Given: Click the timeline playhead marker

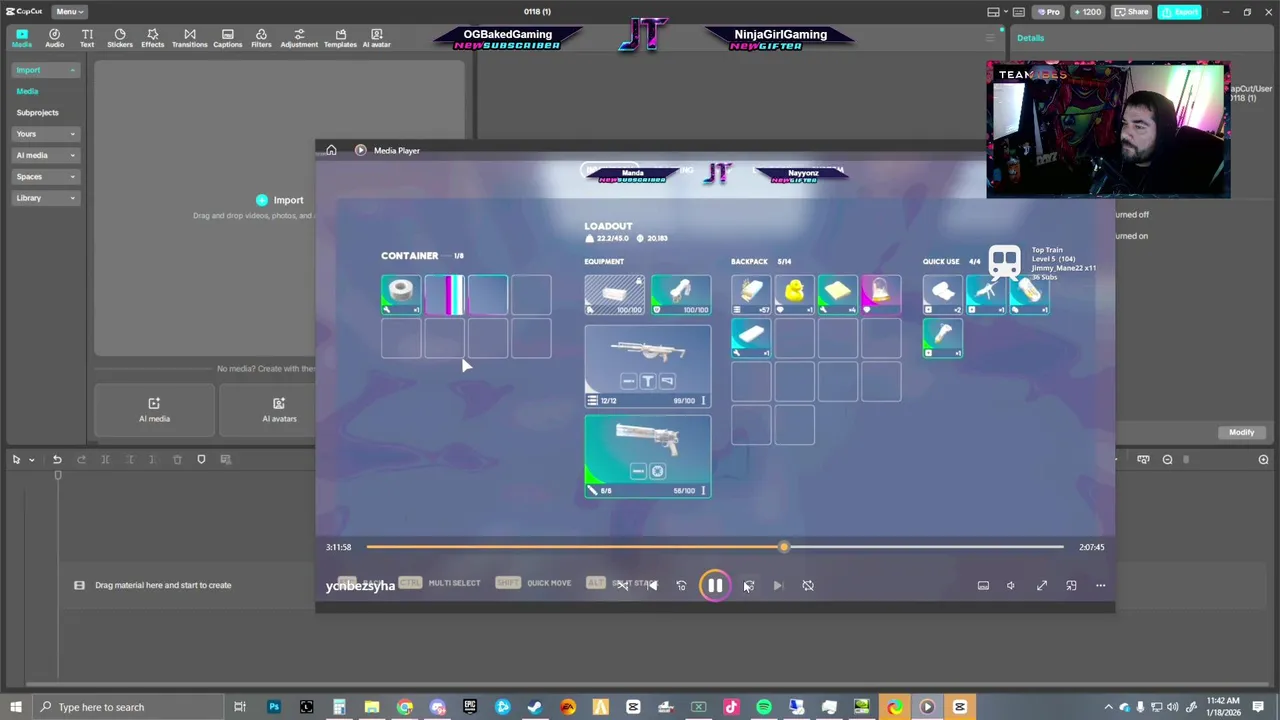Looking at the screenshot, I should click(58, 476).
